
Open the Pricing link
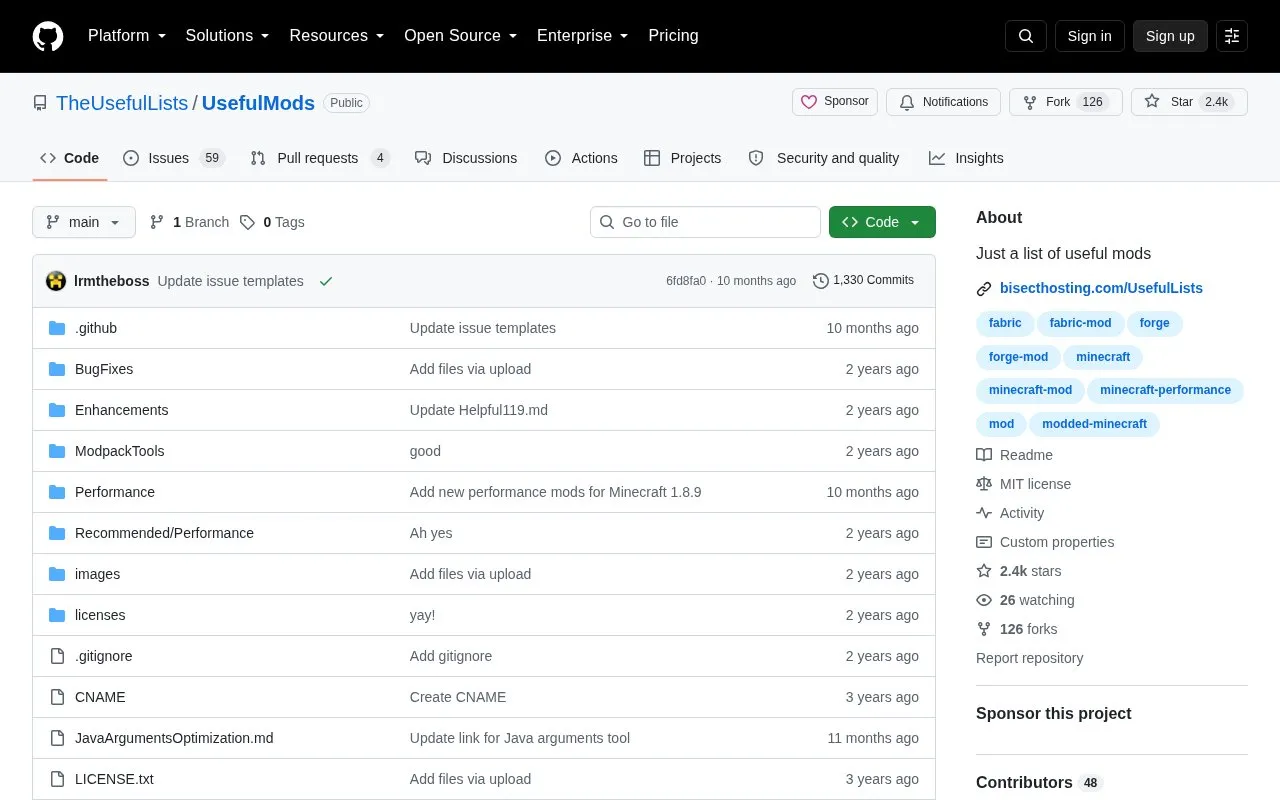pyautogui.click(x=673, y=36)
